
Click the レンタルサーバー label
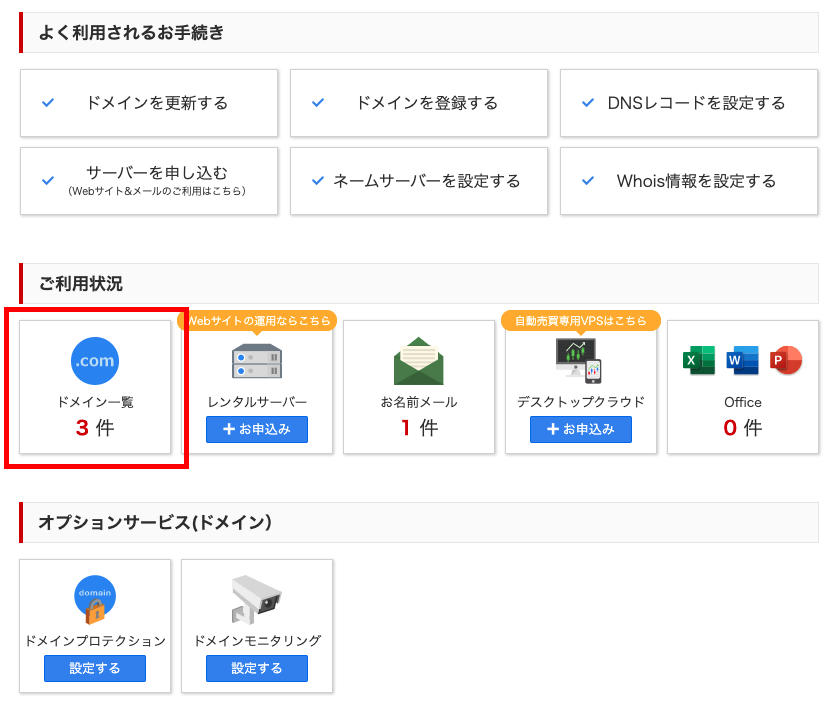point(257,402)
